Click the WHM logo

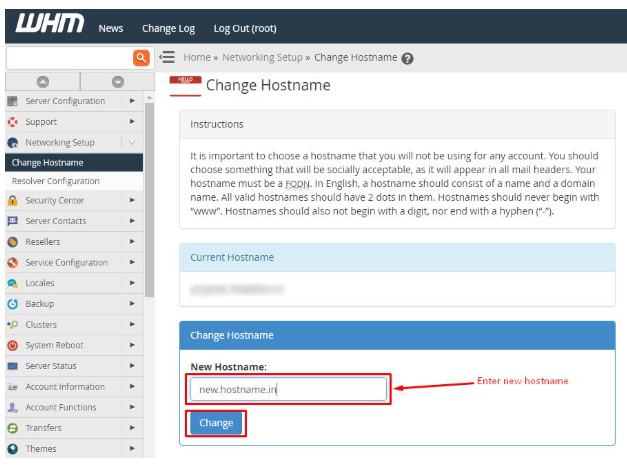point(50,23)
